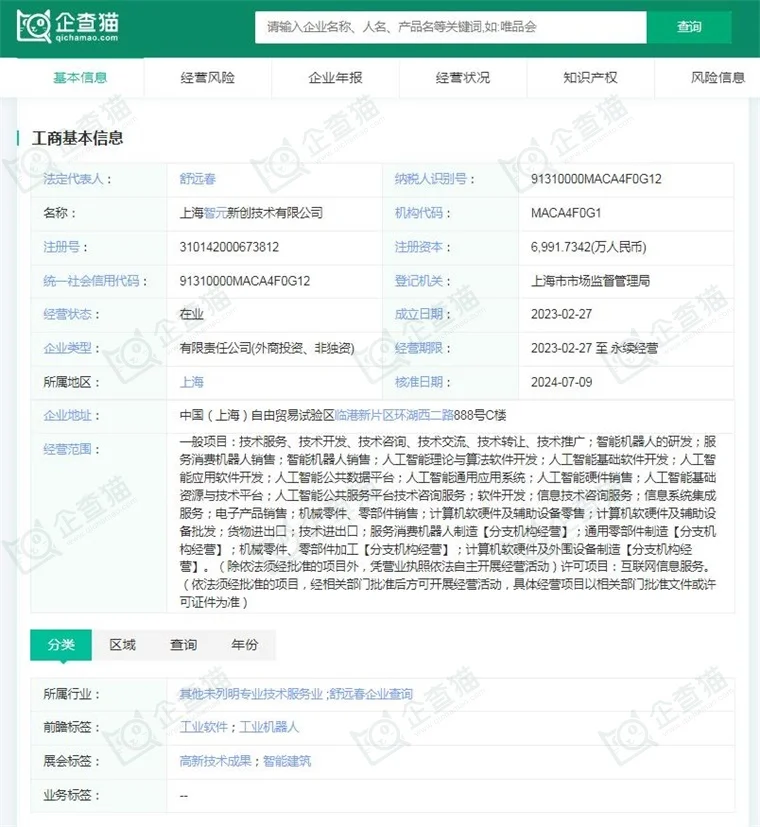
Task: Open 其他未列明专业技术服务业 industry link
Action: coord(251,694)
